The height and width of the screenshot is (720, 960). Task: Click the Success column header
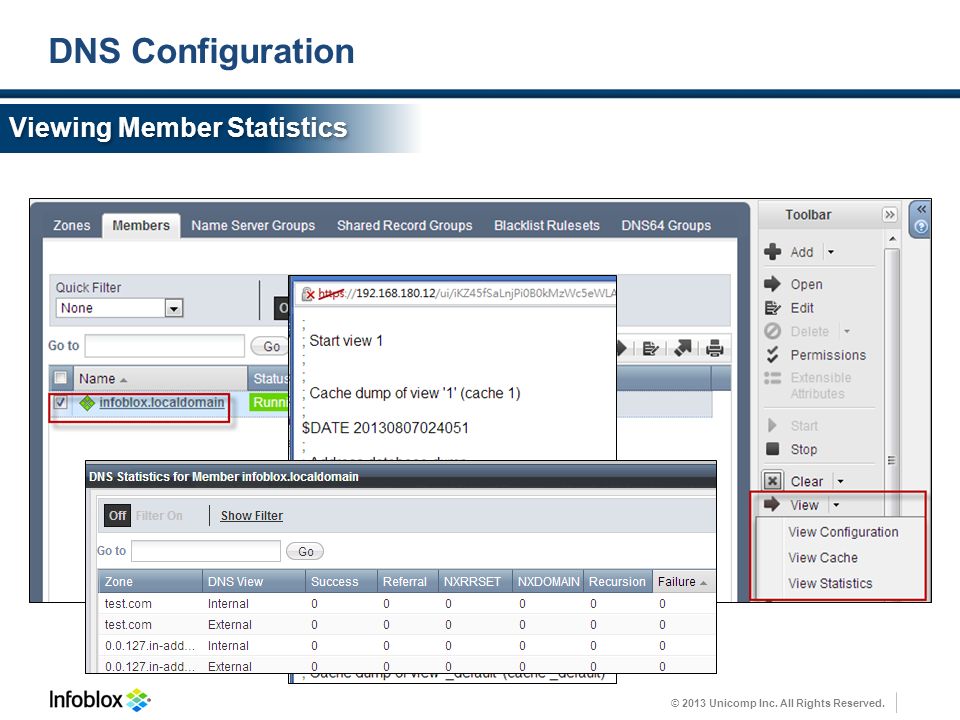(x=341, y=582)
